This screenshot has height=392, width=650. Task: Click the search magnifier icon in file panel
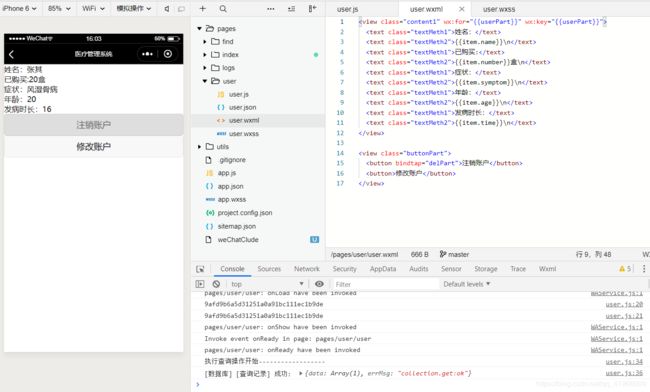click(x=223, y=9)
